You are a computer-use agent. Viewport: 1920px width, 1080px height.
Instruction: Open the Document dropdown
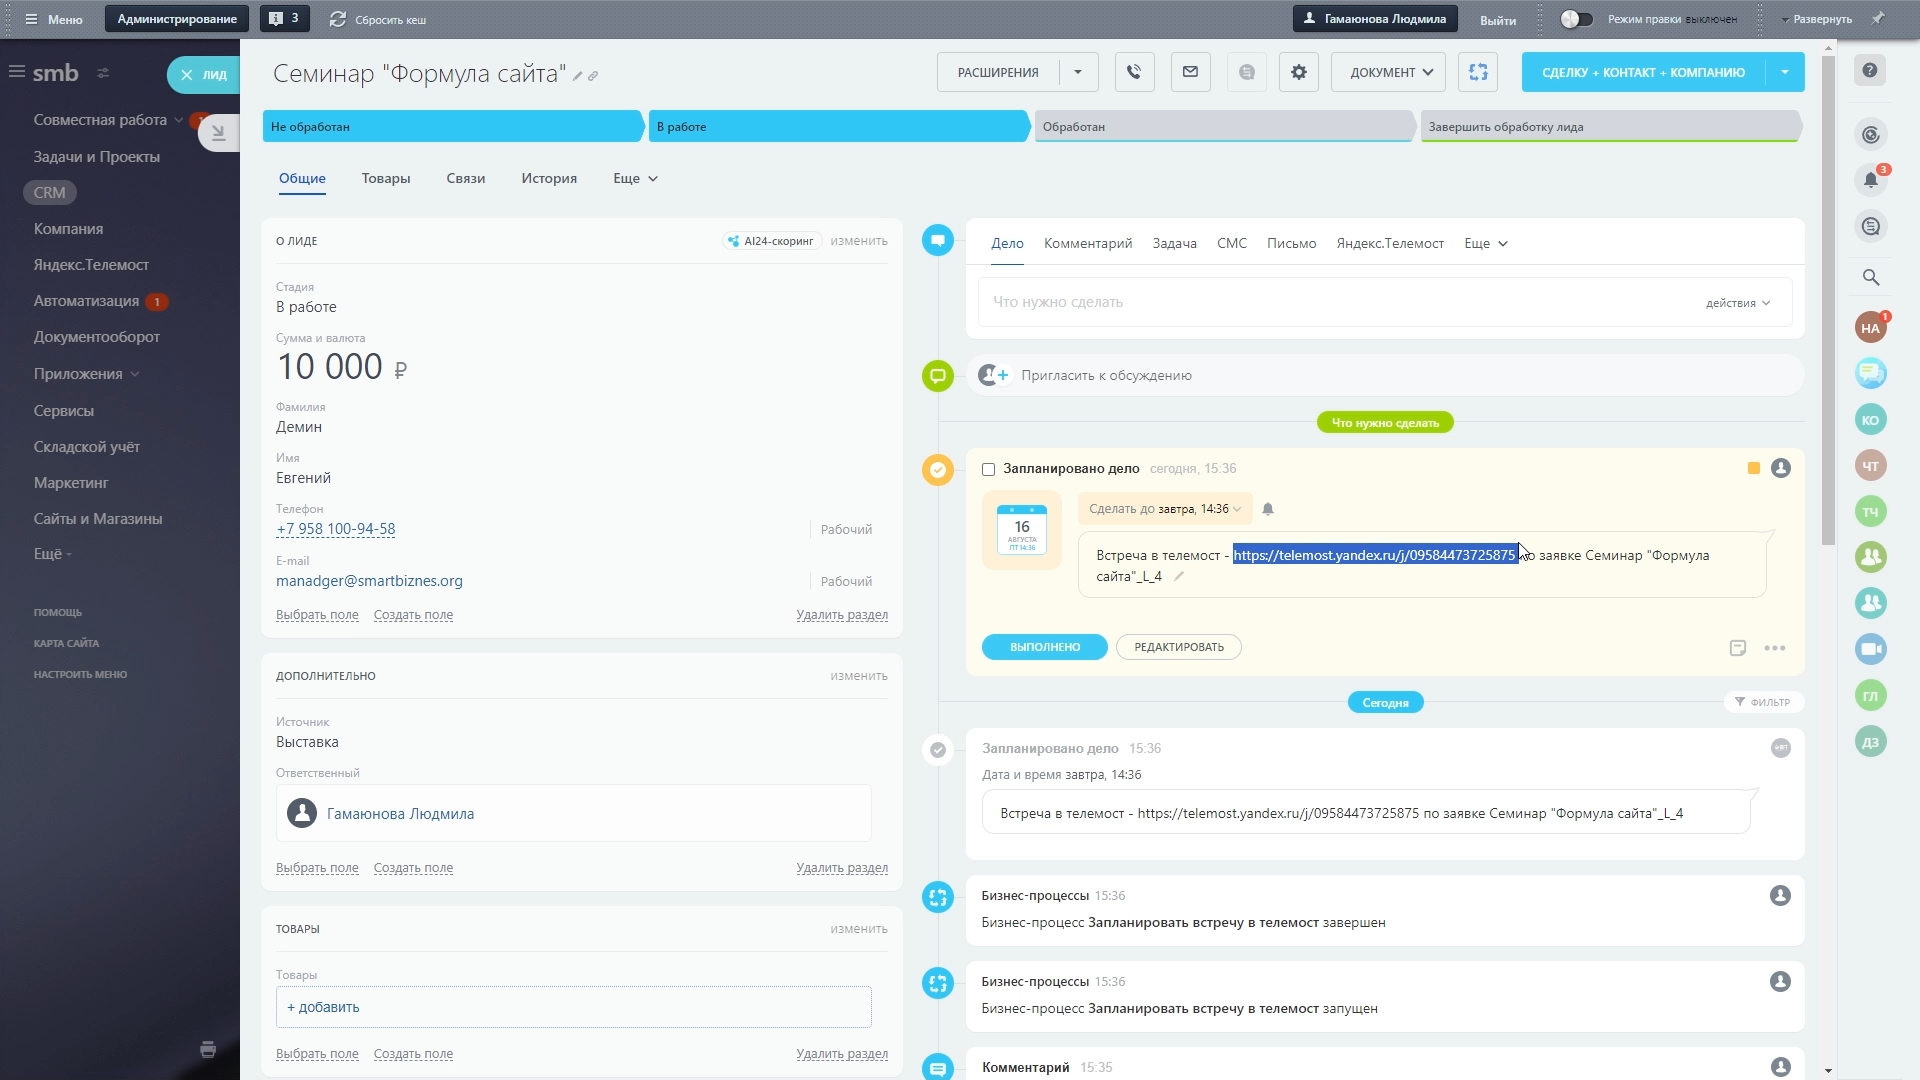(1388, 72)
